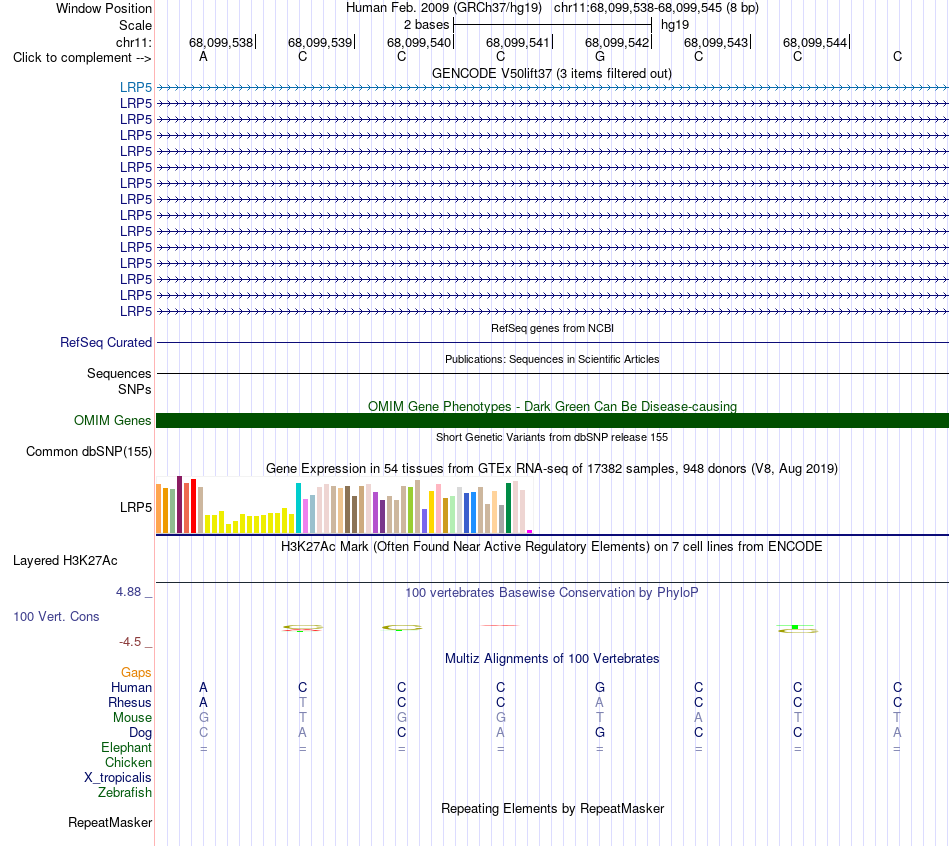Click the 'Common dbSNP(155)' track label

pyautogui.click(x=89, y=451)
